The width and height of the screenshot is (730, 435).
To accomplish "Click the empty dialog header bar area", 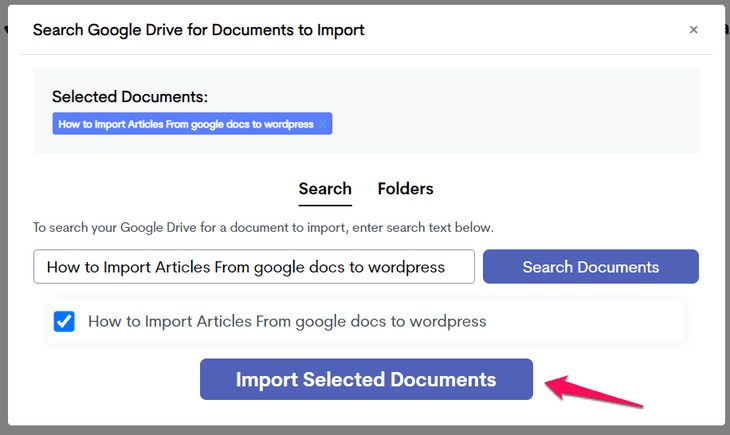I will [520, 30].
